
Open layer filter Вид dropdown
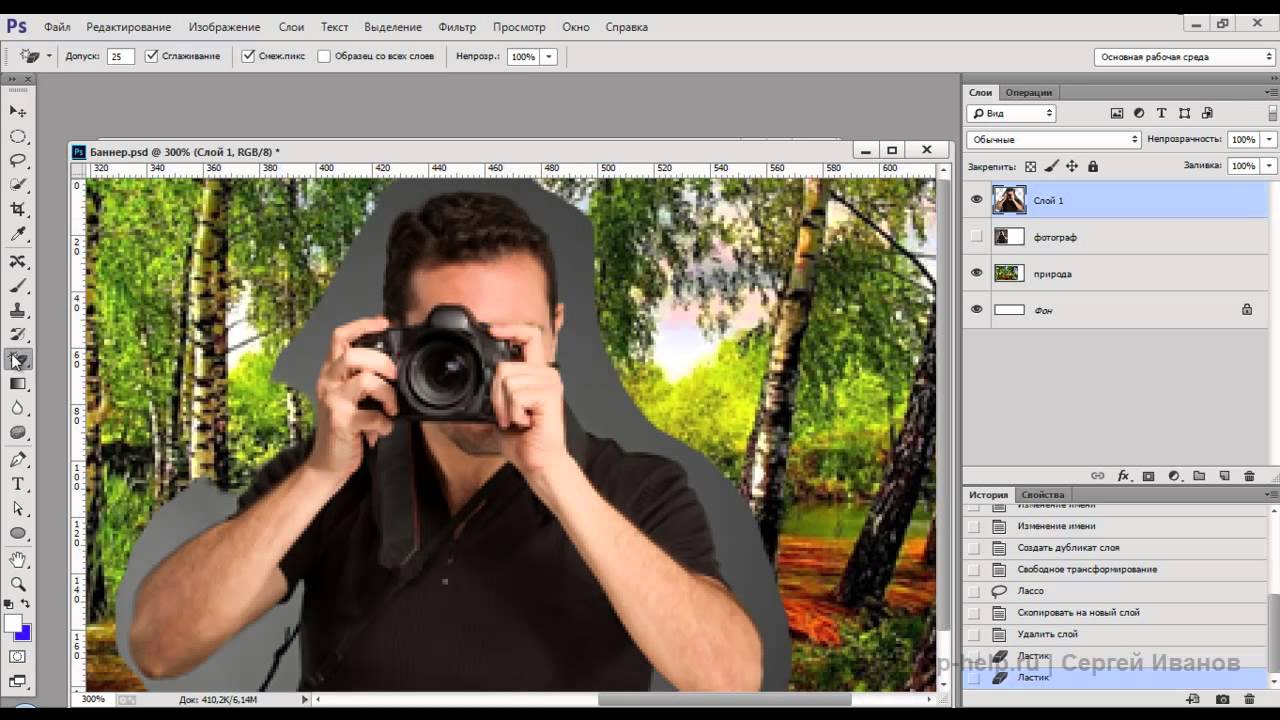[x=1013, y=113]
